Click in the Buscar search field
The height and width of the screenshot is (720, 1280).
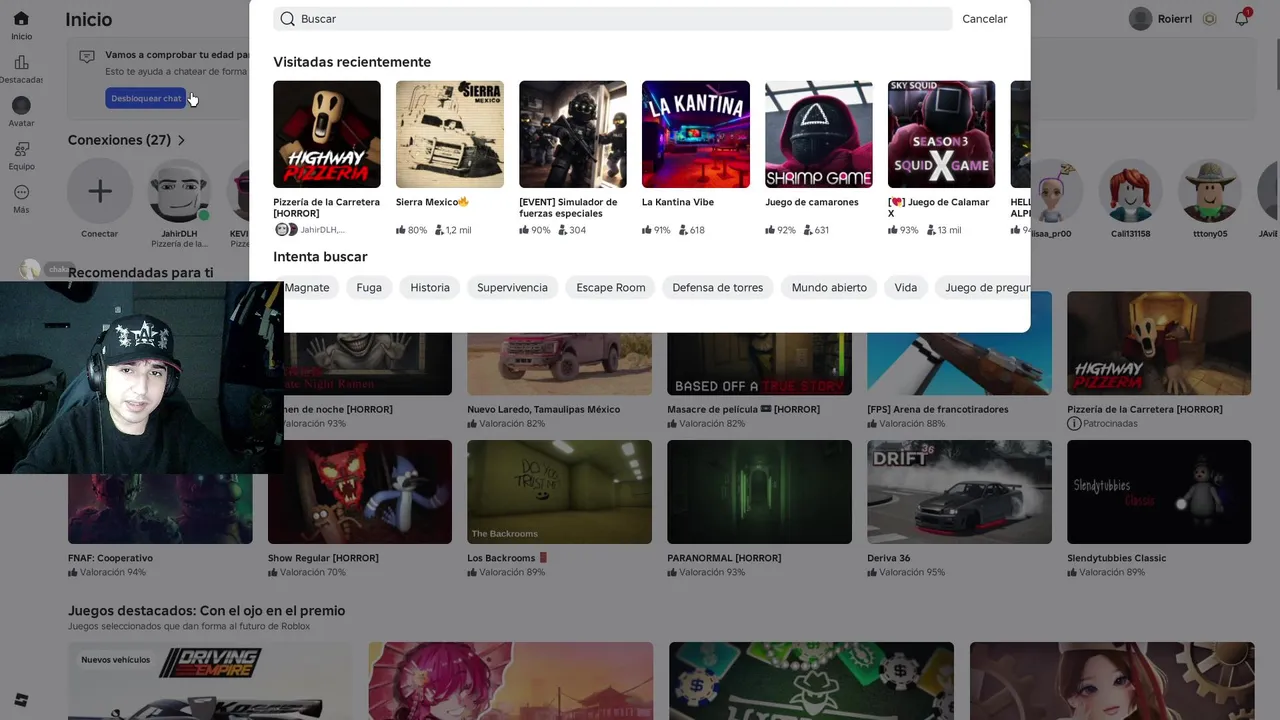tap(612, 19)
